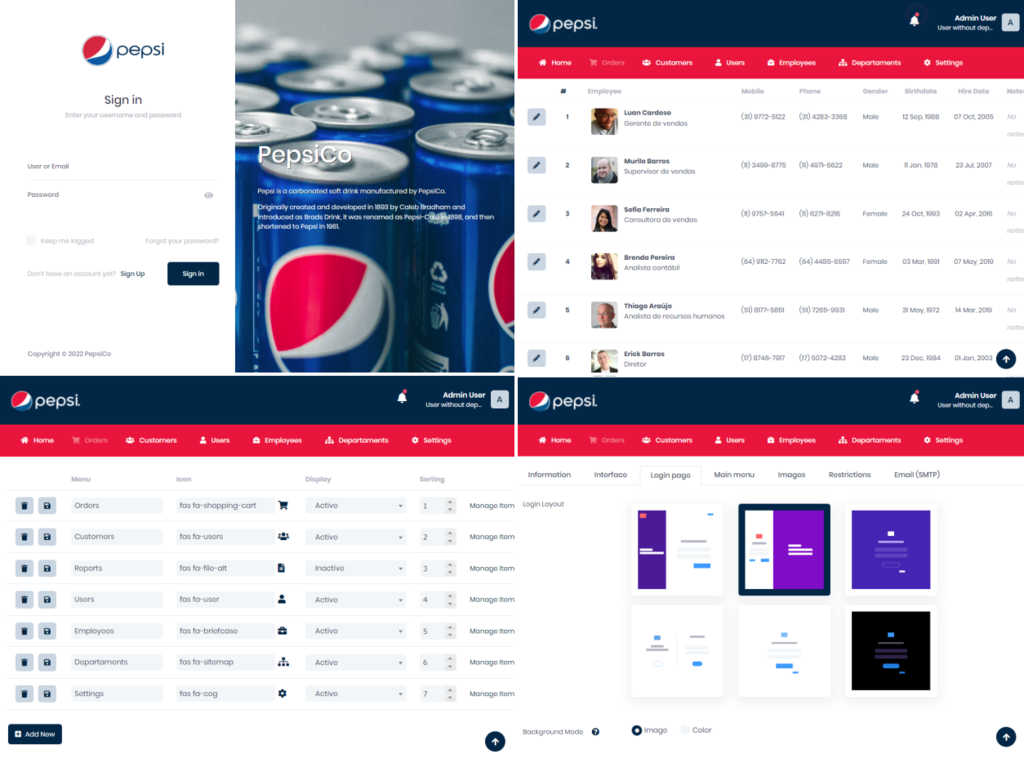Click the help icon next to Background Mode

tap(596, 732)
